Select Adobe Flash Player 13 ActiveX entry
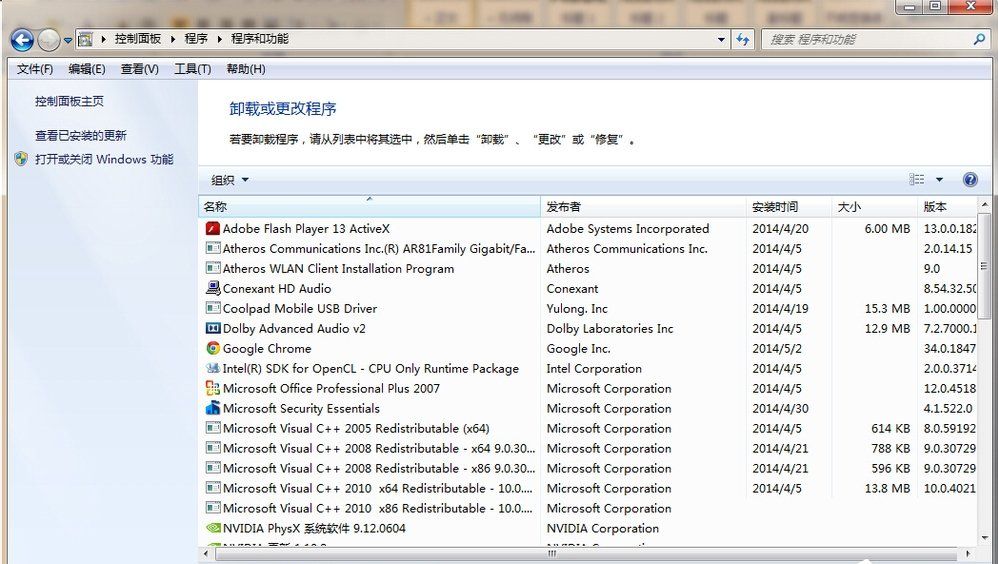This screenshot has width=998, height=564. [306, 229]
